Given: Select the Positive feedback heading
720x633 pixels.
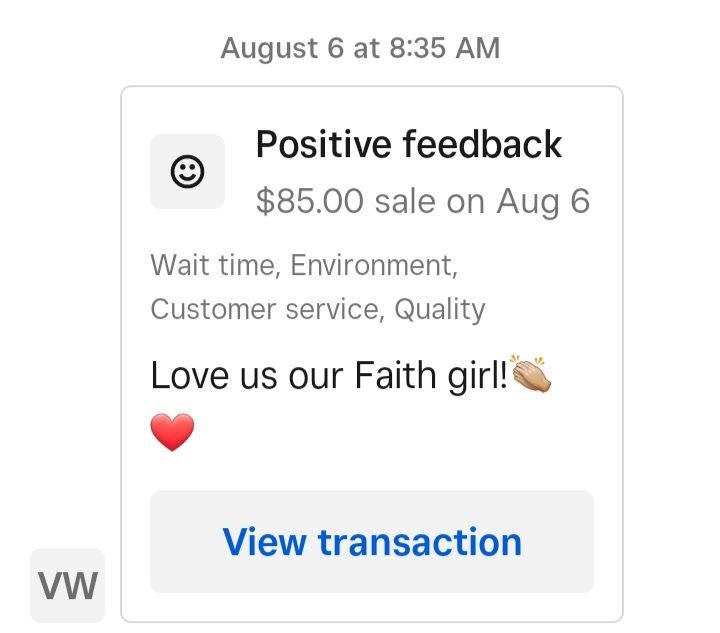Looking at the screenshot, I should [x=409, y=144].
